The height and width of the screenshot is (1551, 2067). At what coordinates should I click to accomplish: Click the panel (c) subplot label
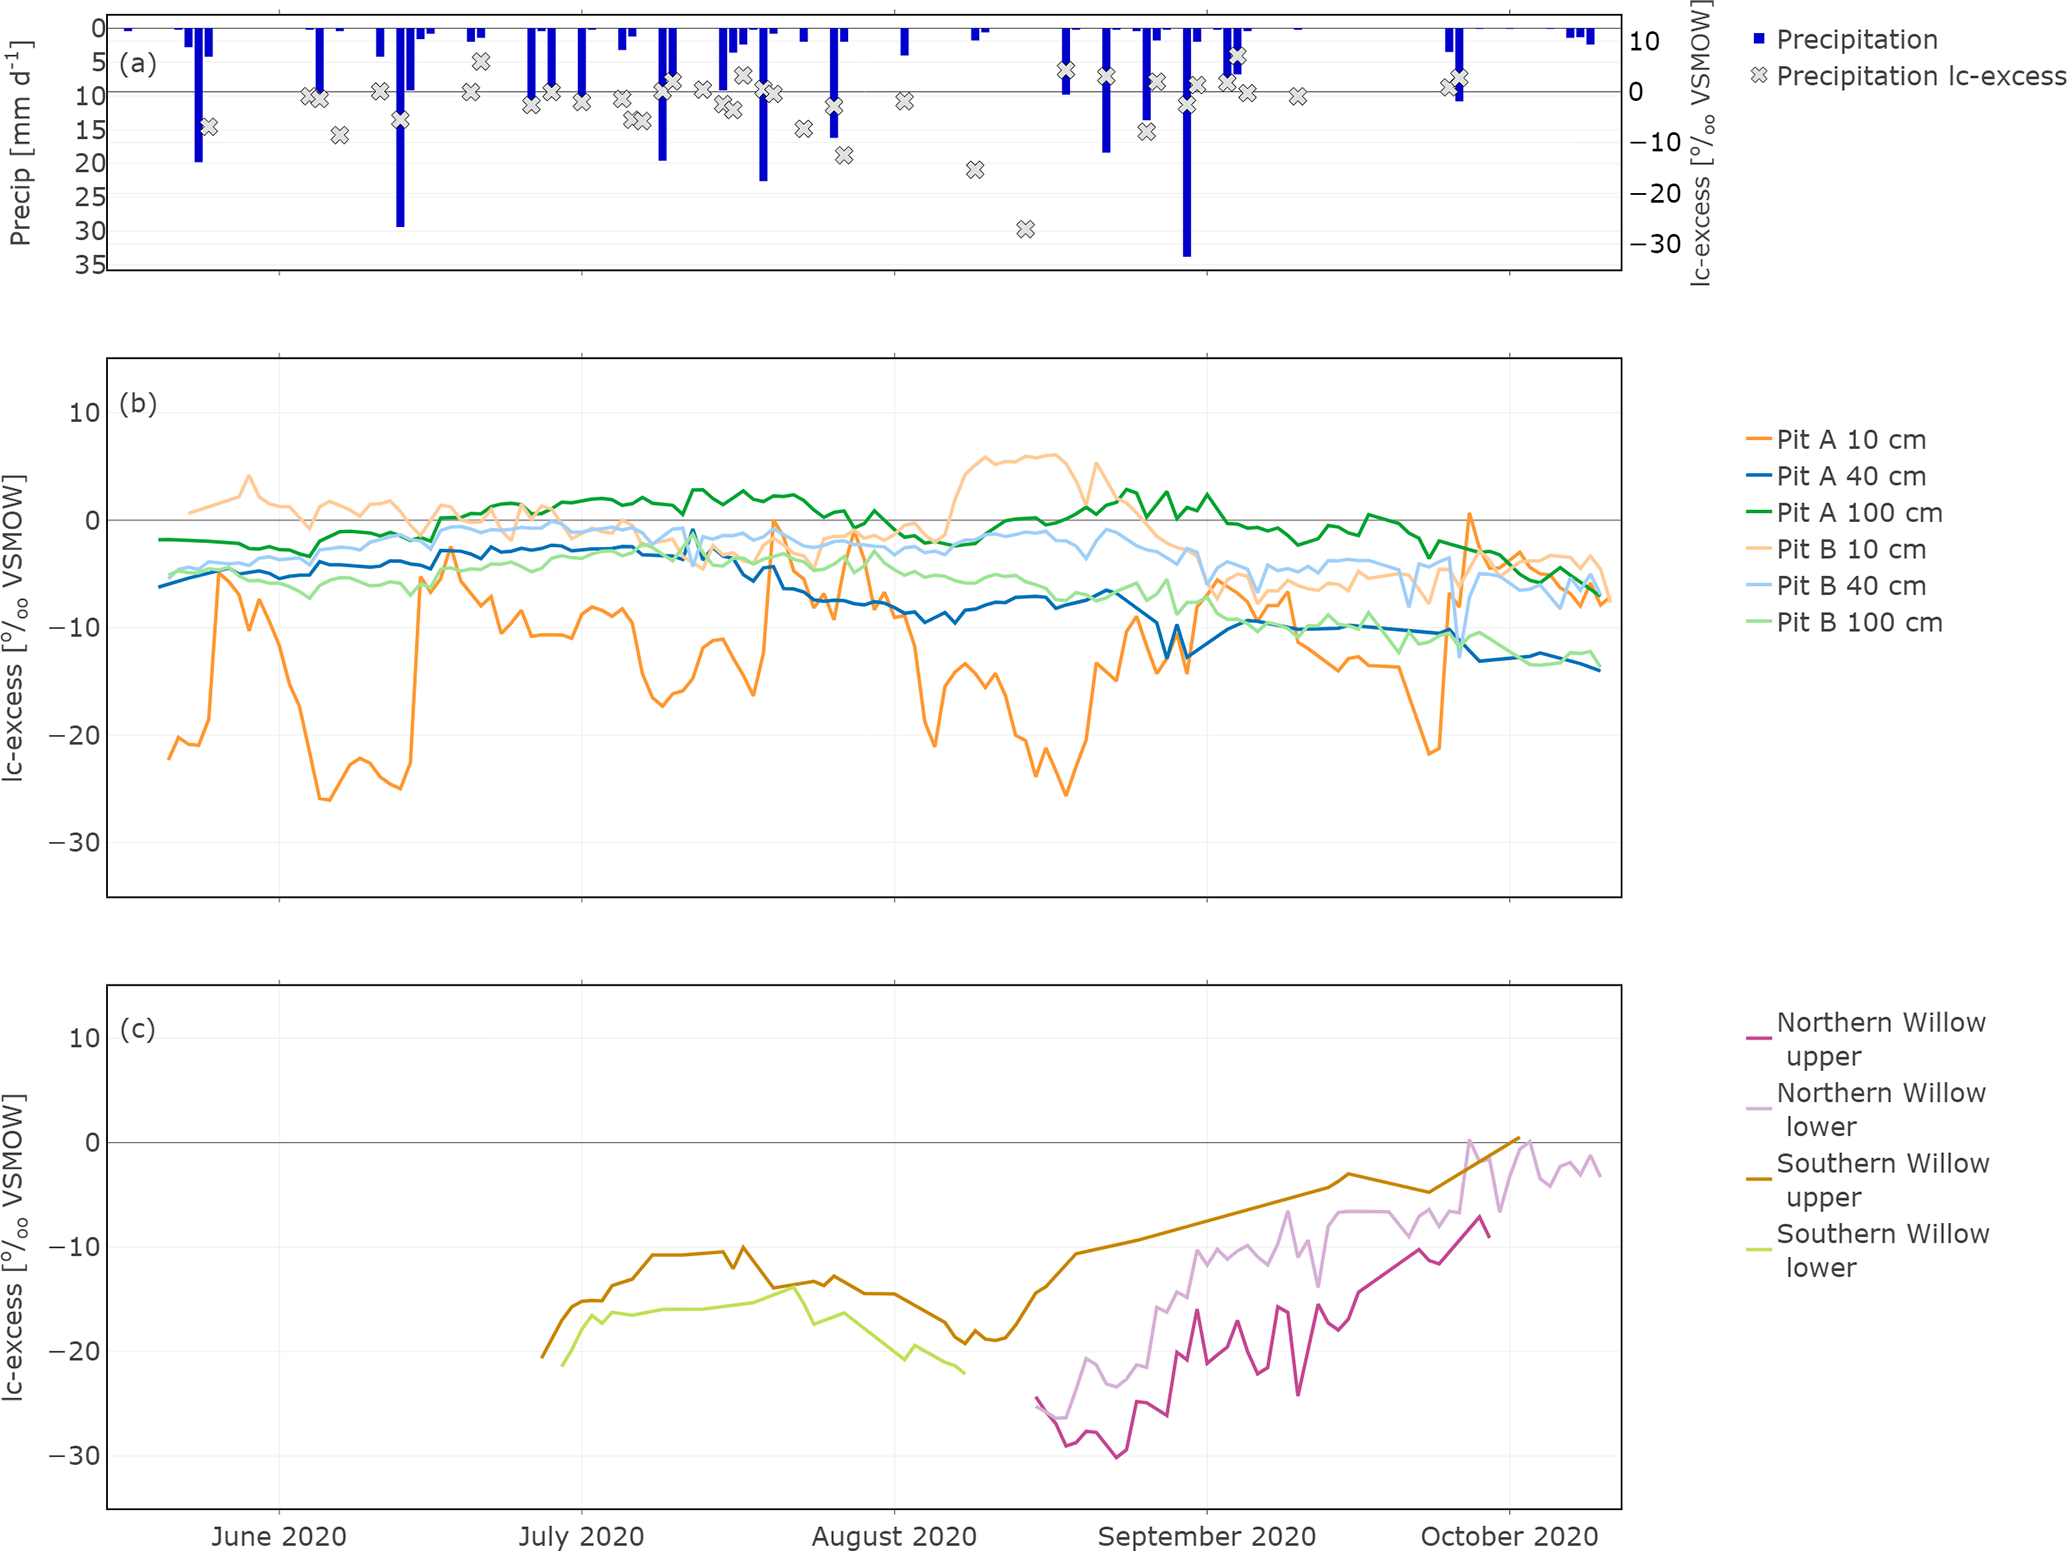pos(138,1029)
